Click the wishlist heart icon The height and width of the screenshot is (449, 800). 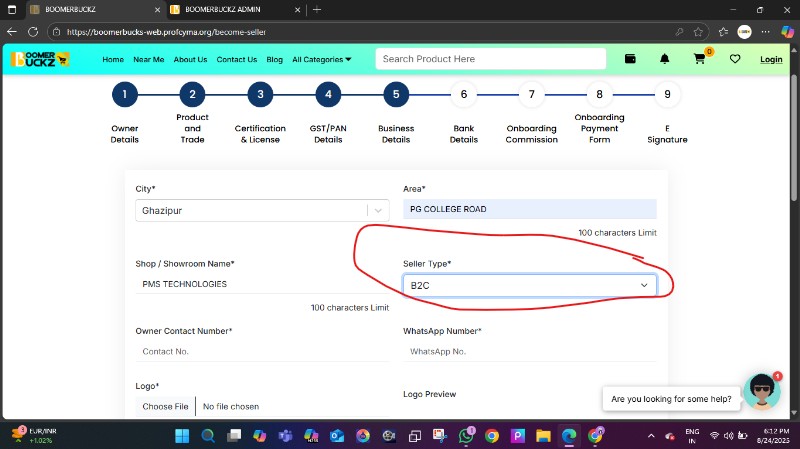[x=735, y=59]
